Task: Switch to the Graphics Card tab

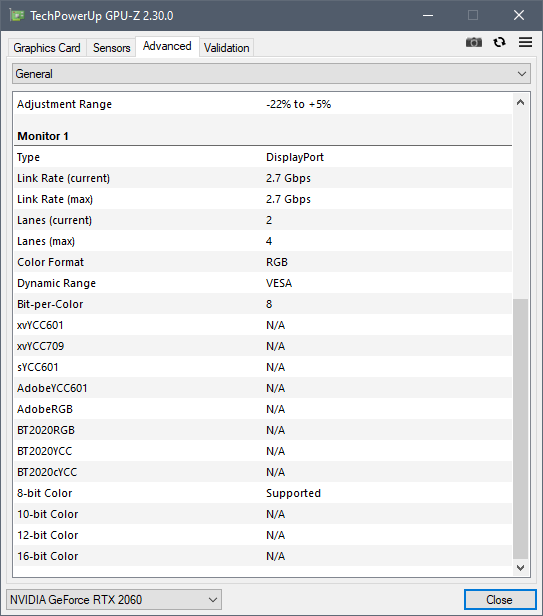Action: click(x=47, y=48)
